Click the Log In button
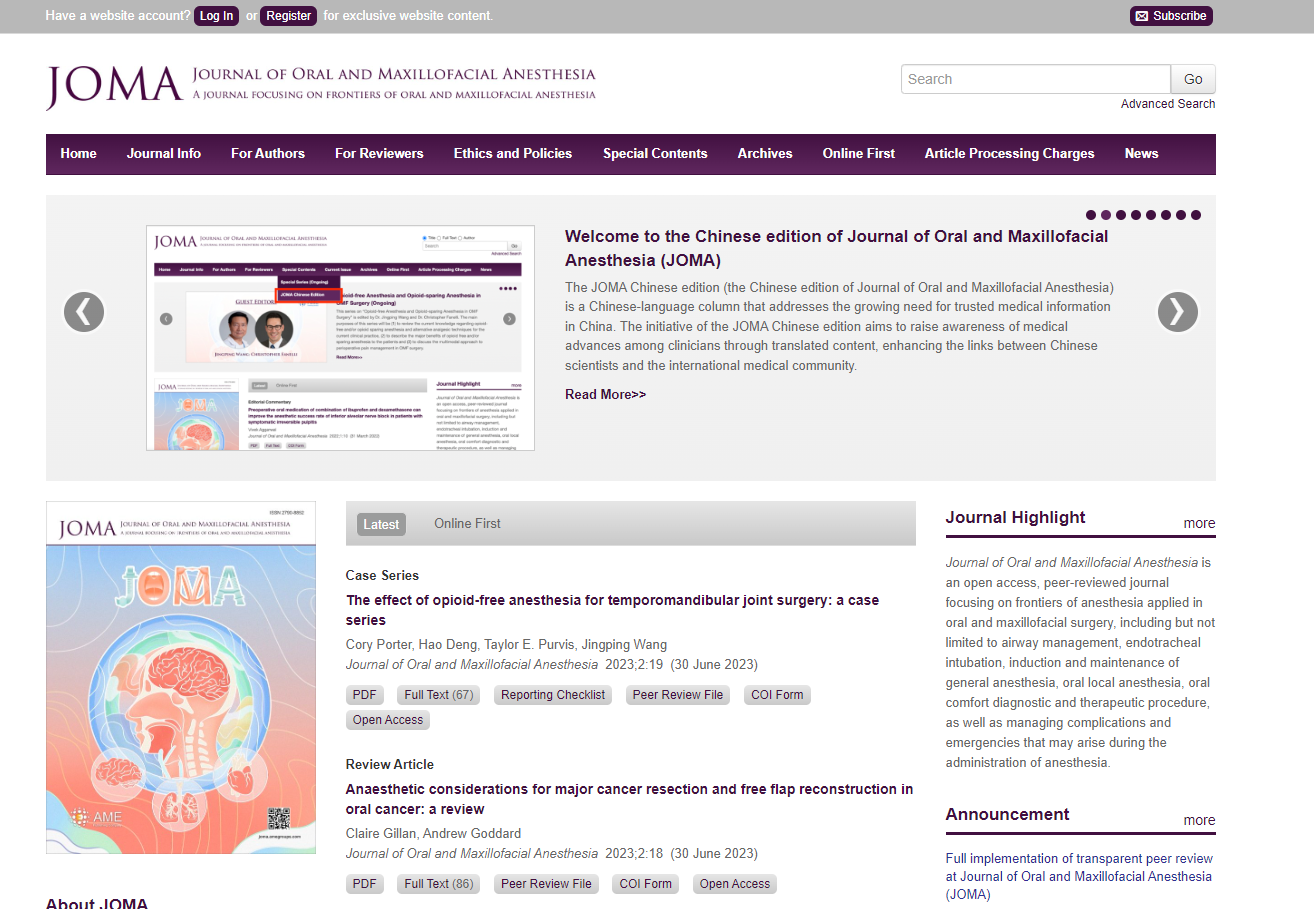1314x909 pixels. pyautogui.click(x=216, y=16)
